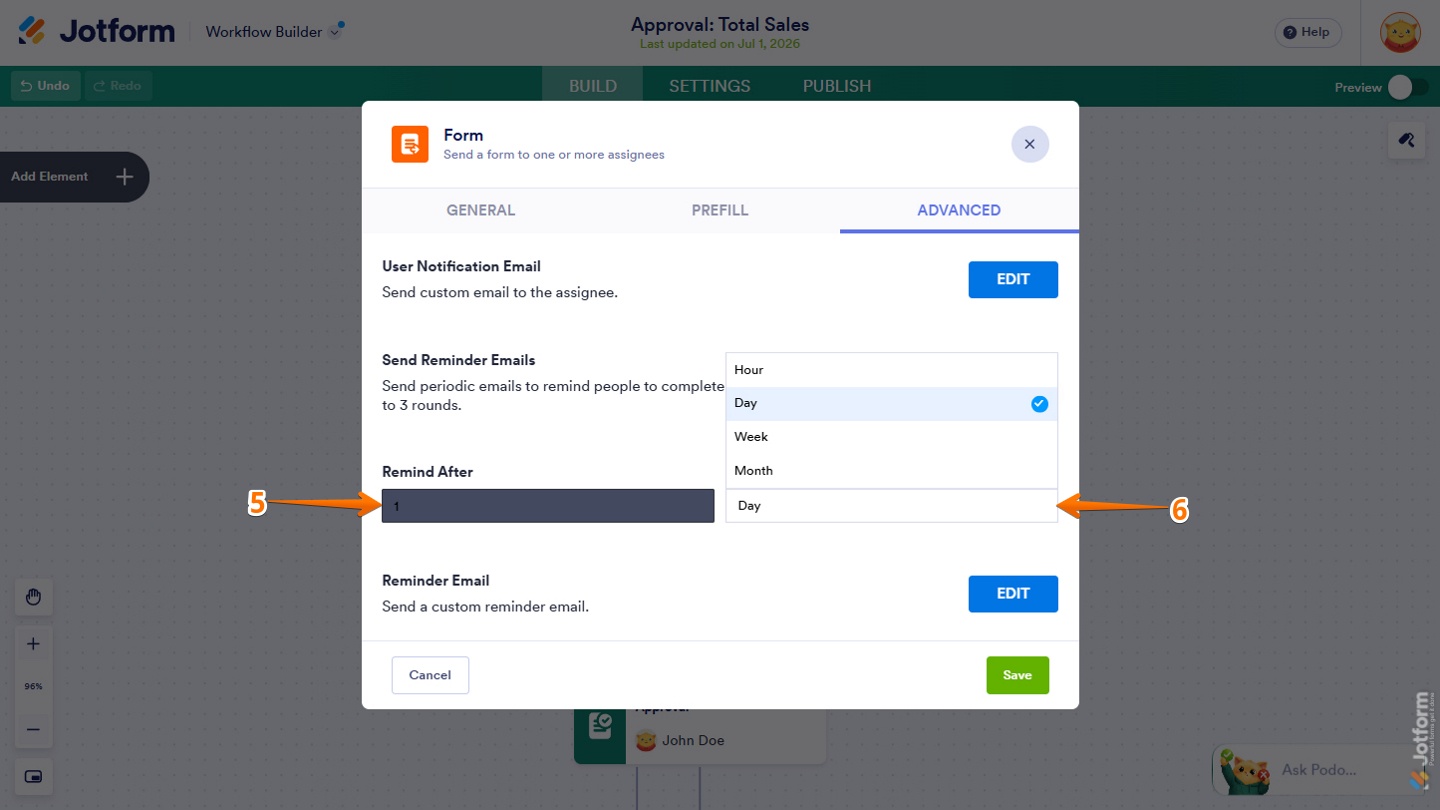
Task: Click the approval node checklist icon
Action: tap(600, 726)
